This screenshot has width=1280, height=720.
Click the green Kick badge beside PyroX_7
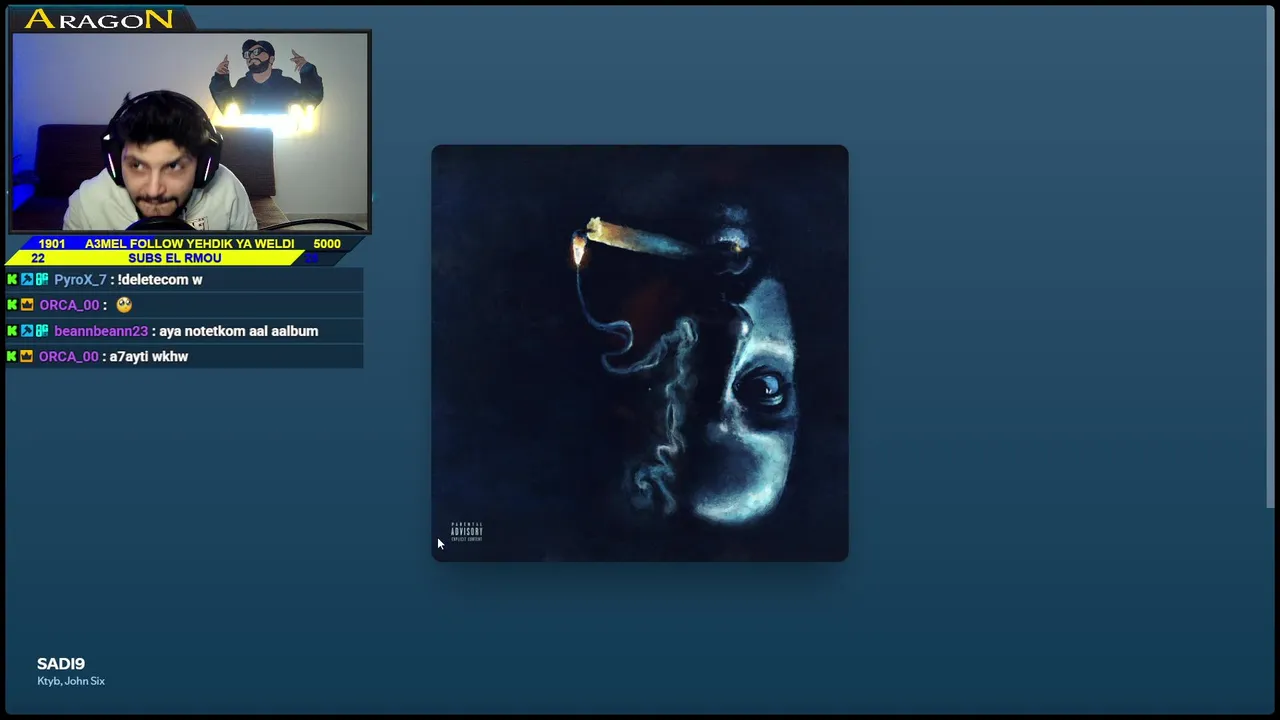point(12,280)
